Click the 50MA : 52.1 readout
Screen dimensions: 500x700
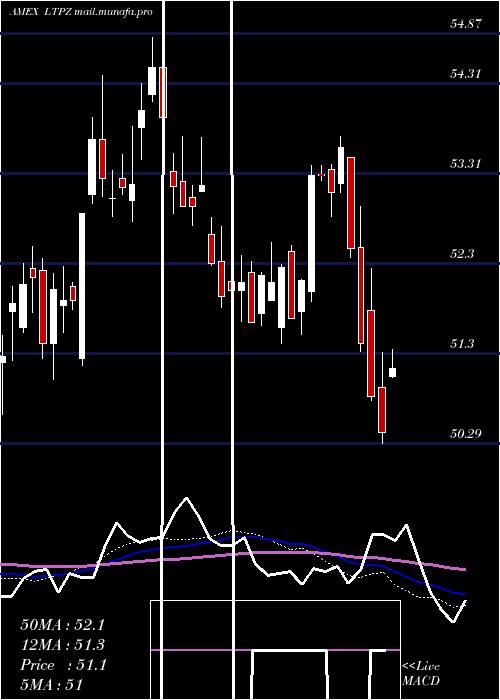(x=63, y=624)
